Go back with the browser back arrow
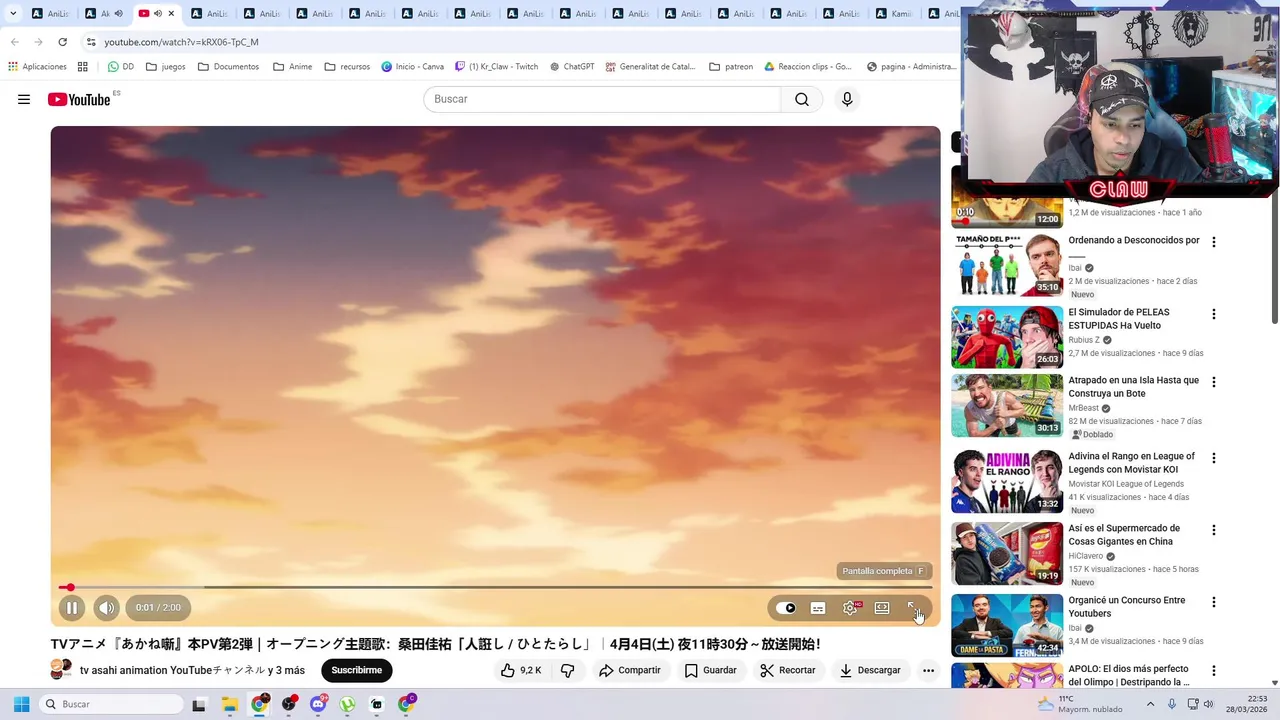This screenshot has height=720, width=1280. 14,42
